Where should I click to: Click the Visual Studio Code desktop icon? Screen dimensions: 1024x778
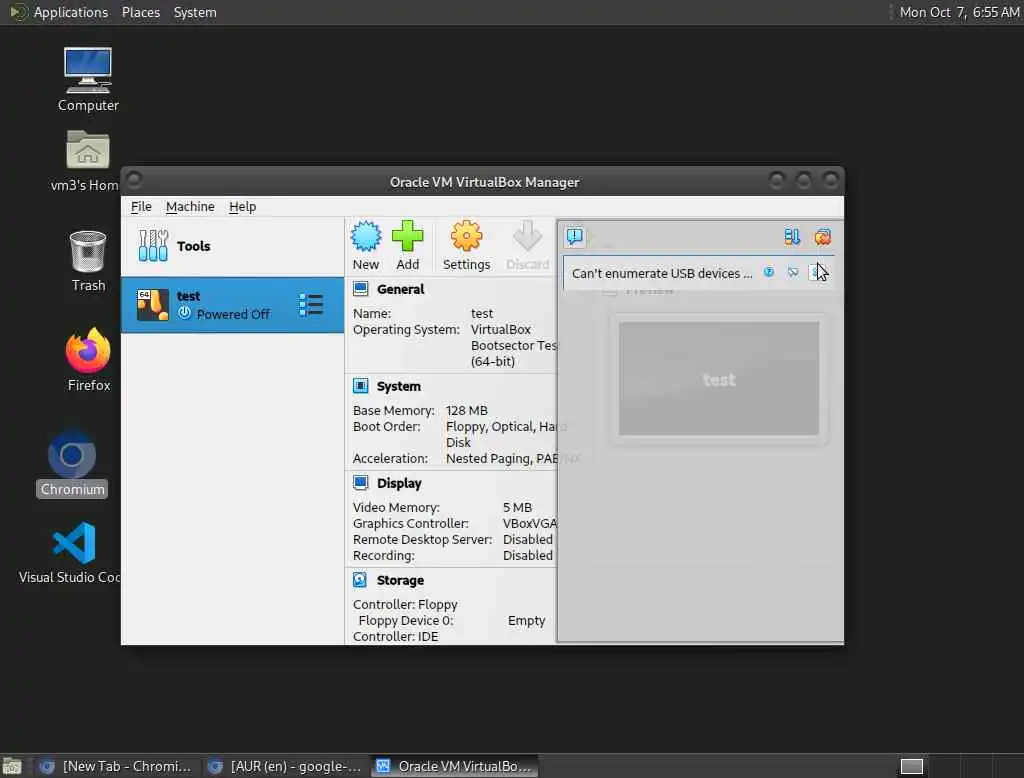coord(74,543)
